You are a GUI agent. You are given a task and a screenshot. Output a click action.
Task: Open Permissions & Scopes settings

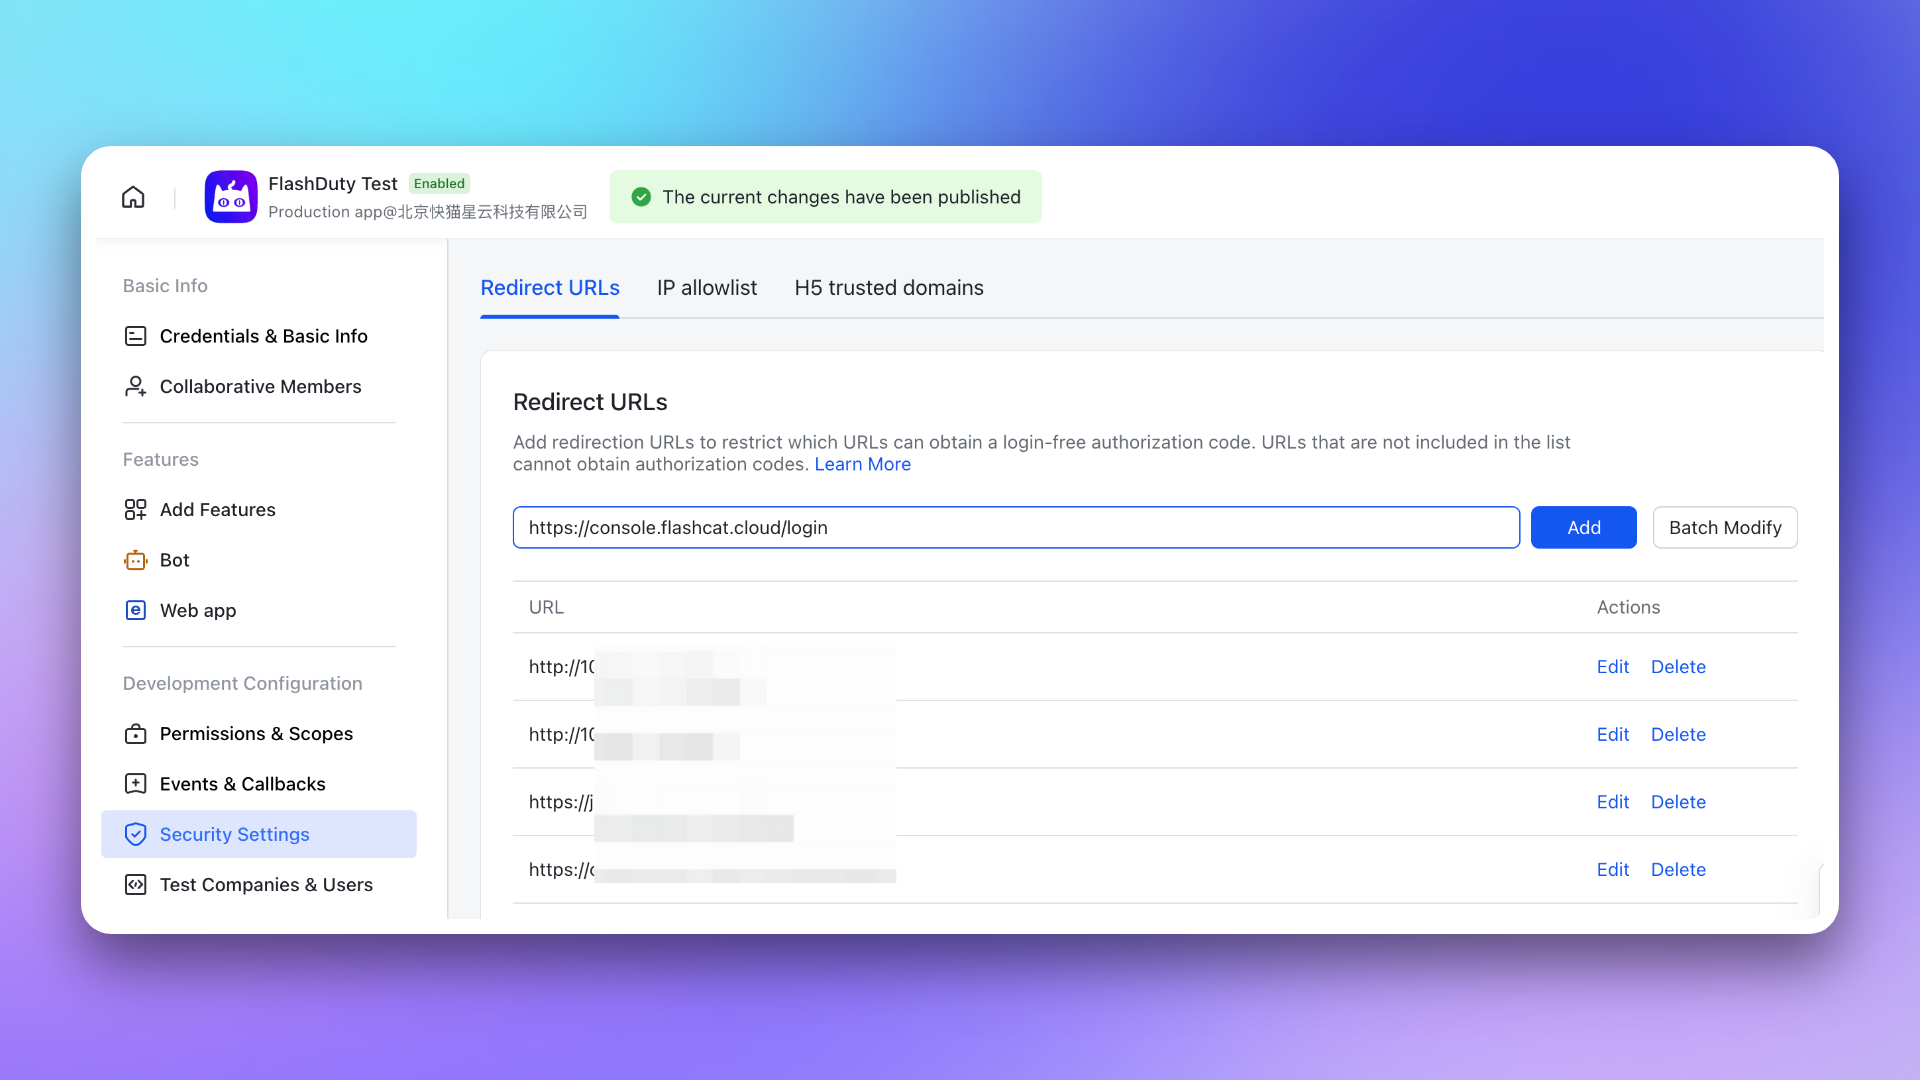[x=256, y=733]
